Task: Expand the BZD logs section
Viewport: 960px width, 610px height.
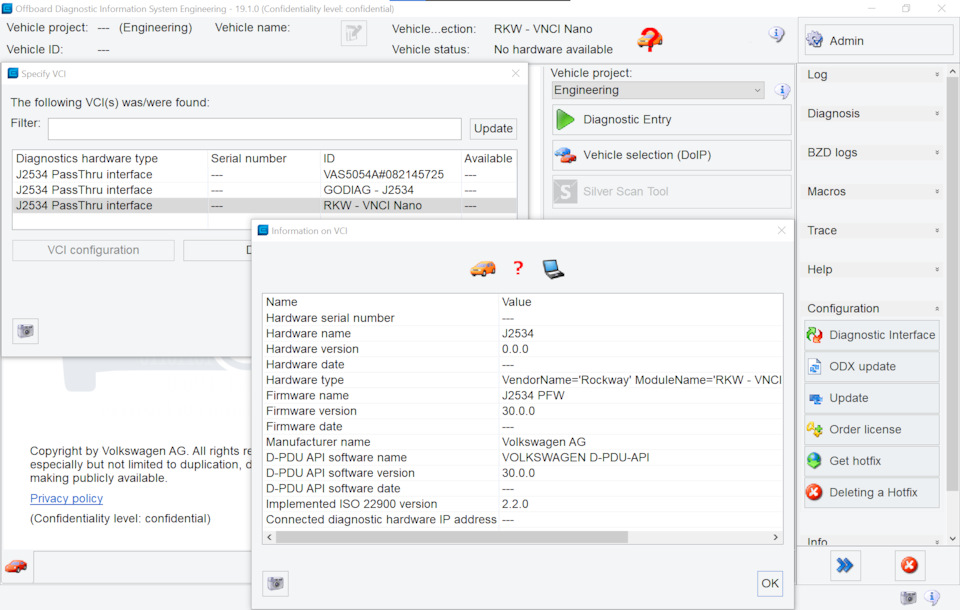Action: point(872,152)
